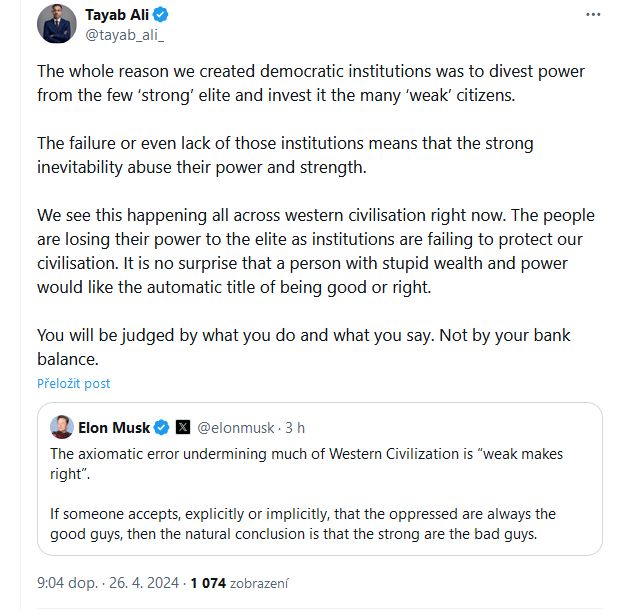The width and height of the screenshot is (618, 611).
Task: Click the 9:04 dop. post time link
Action: coord(67,583)
